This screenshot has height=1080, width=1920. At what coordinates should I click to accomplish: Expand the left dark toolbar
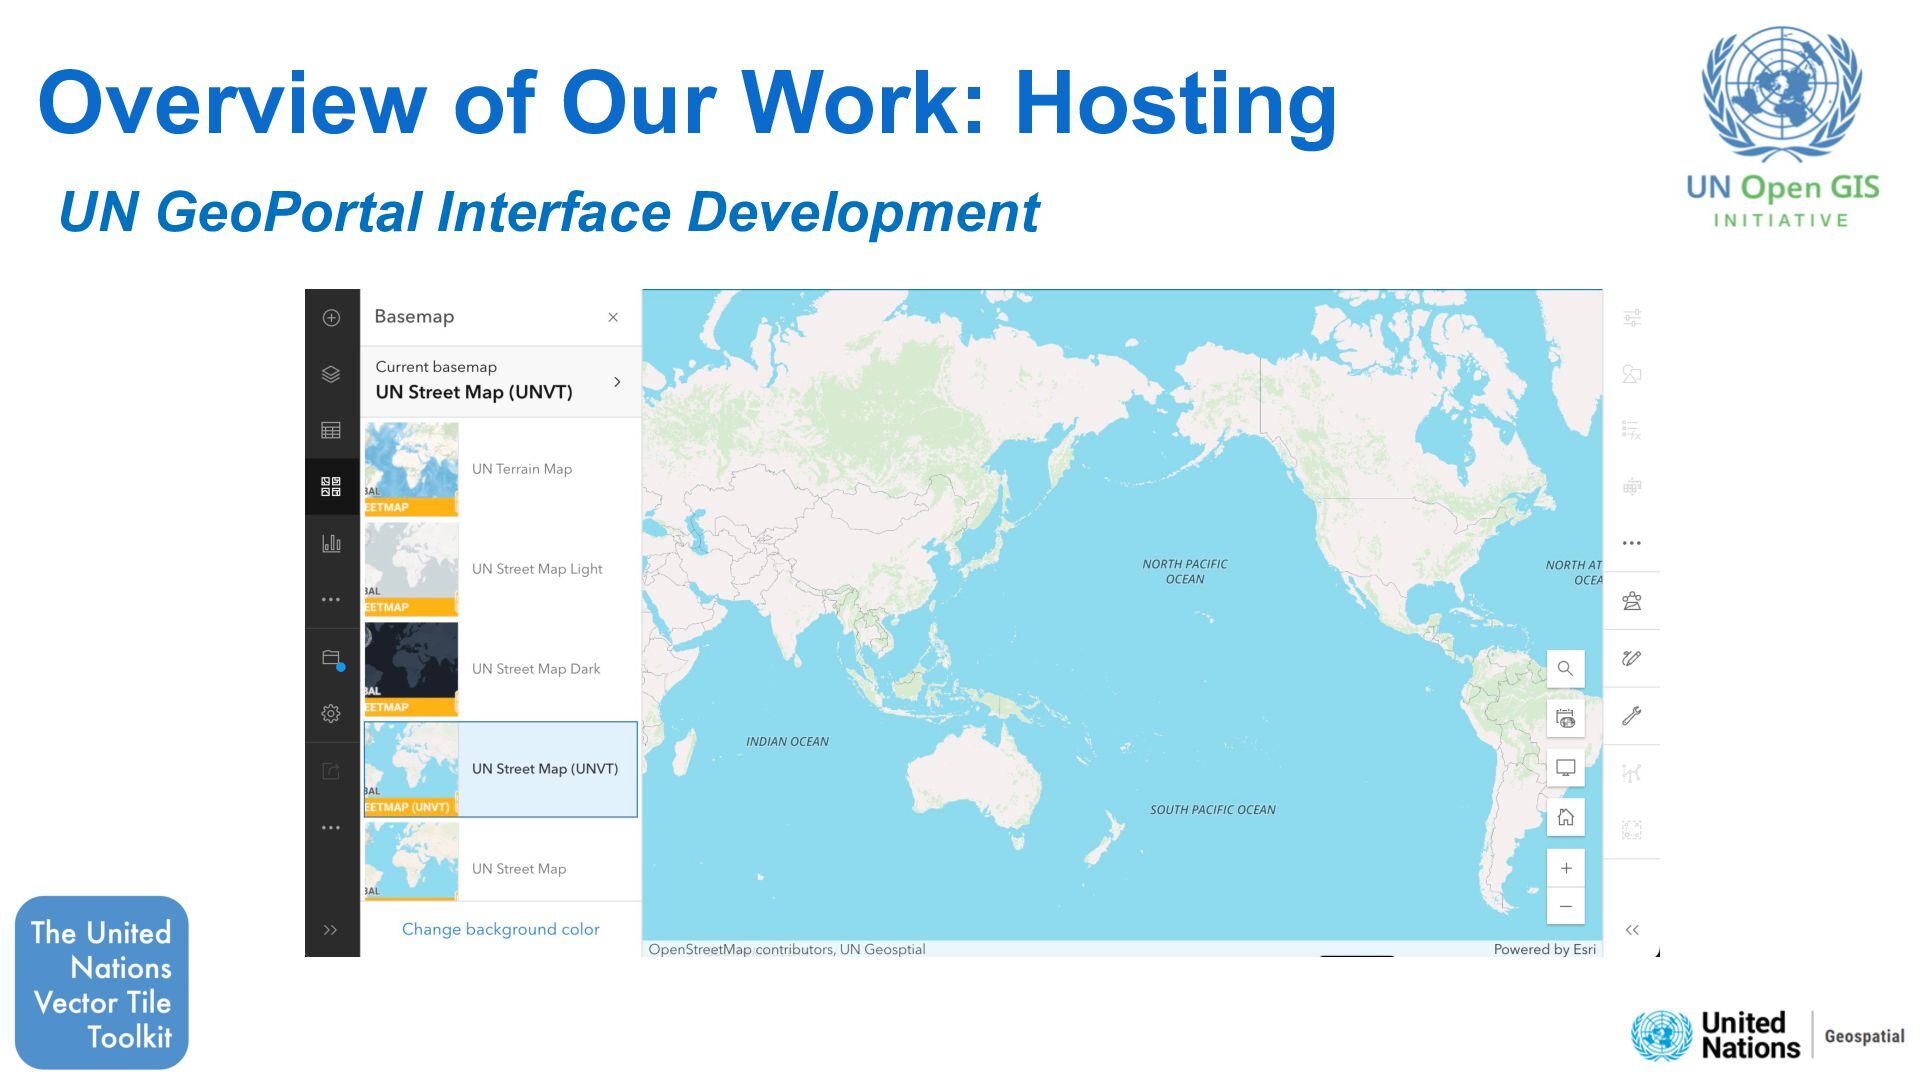tap(331, 930)
